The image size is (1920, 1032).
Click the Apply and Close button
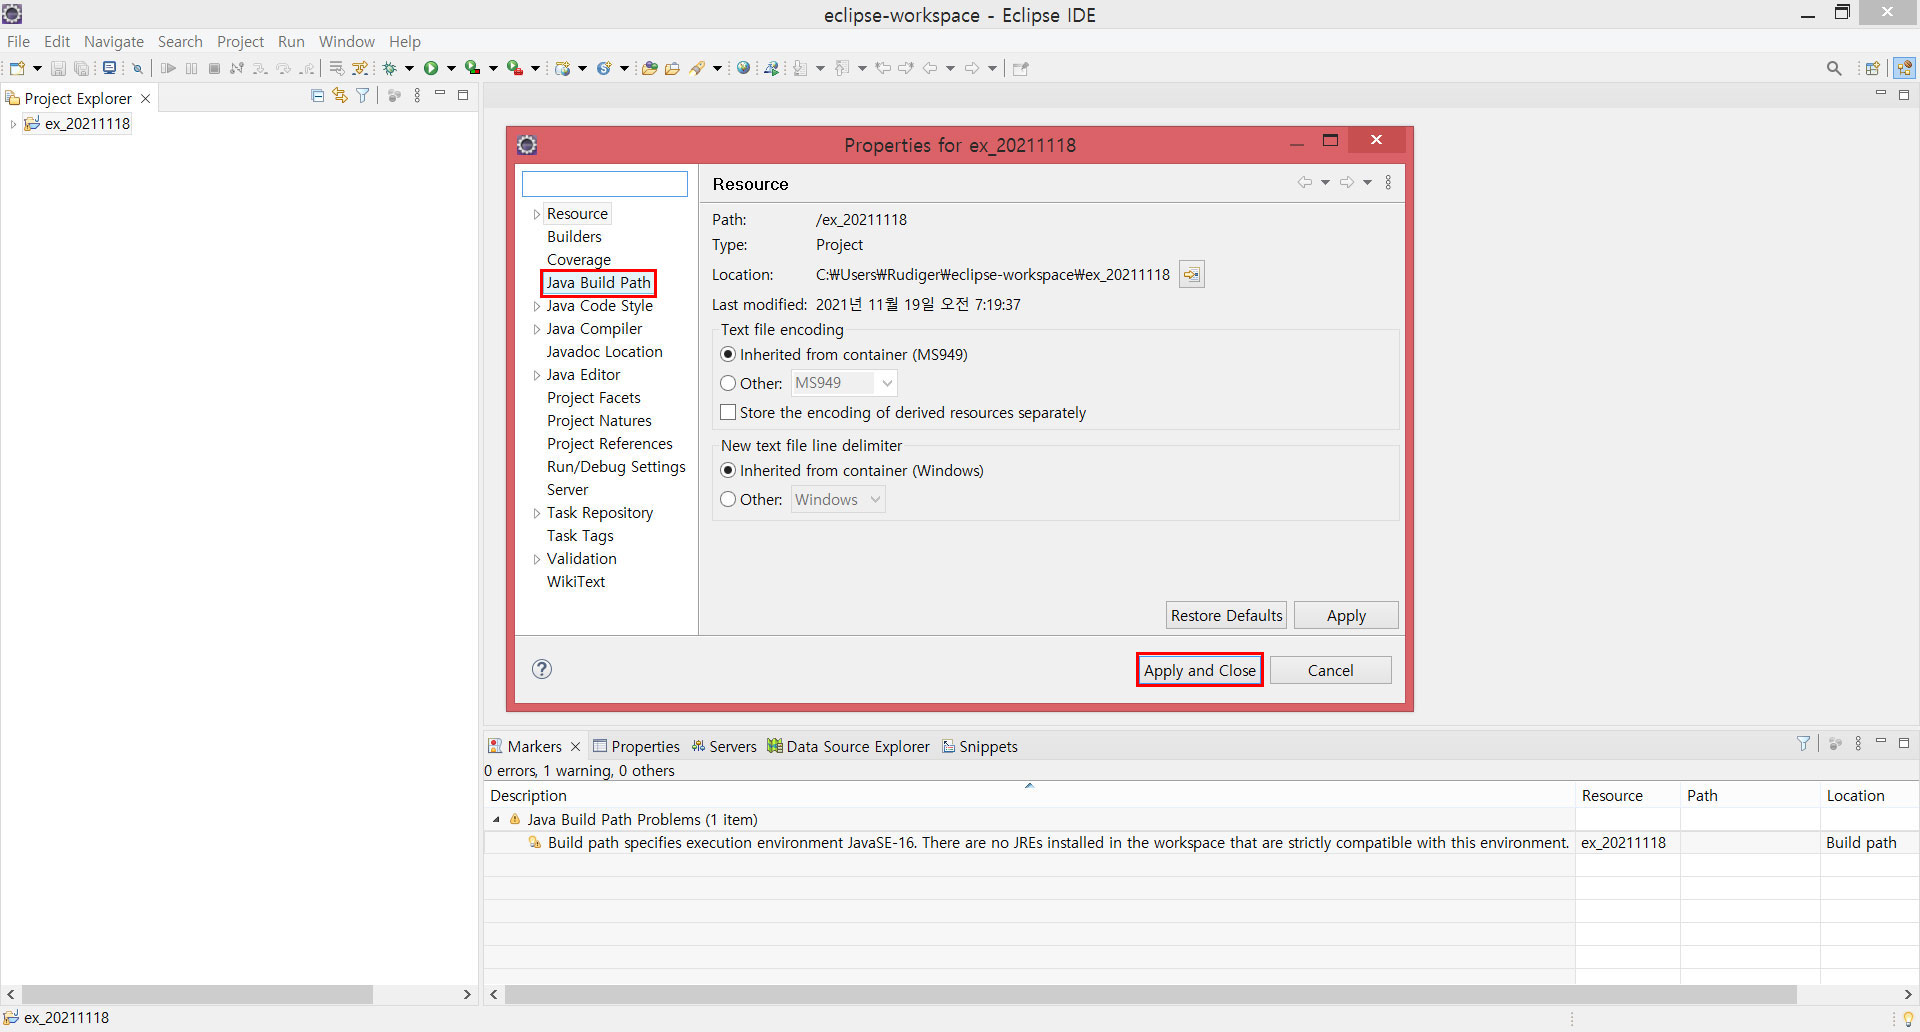1200,670
